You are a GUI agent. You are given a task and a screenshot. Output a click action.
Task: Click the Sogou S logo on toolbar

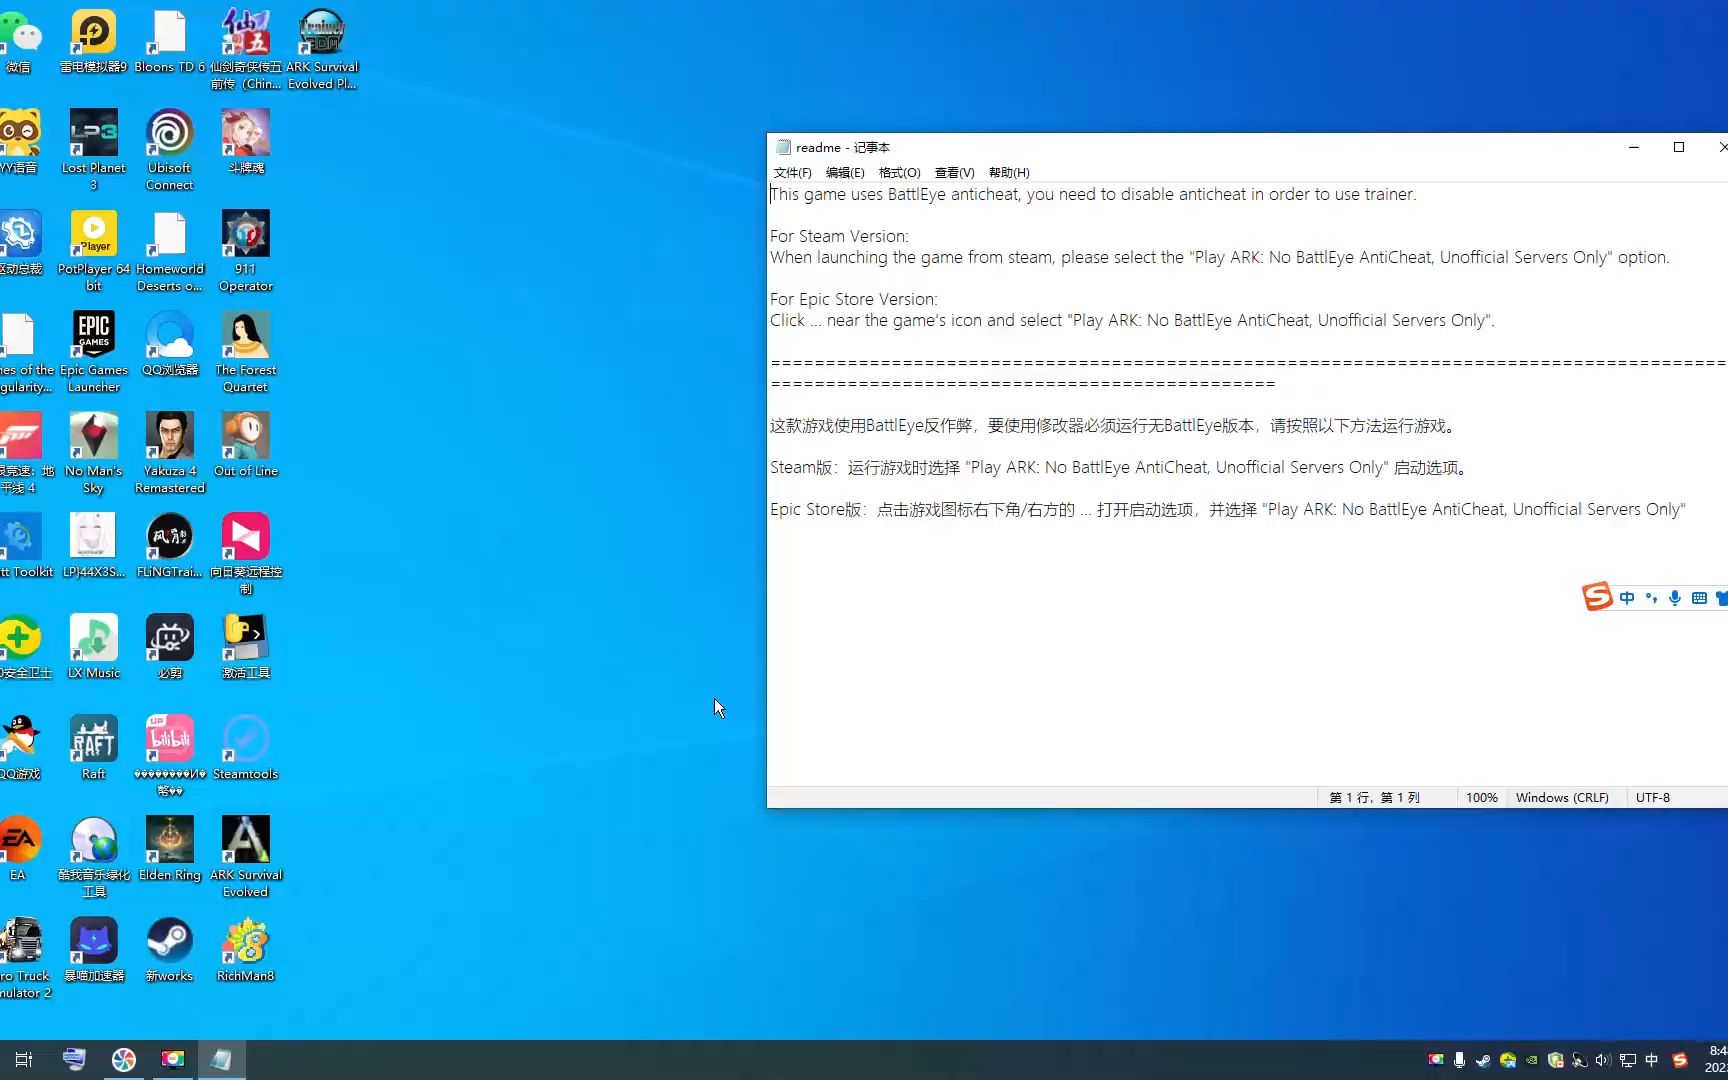[x=1597, y=597]
